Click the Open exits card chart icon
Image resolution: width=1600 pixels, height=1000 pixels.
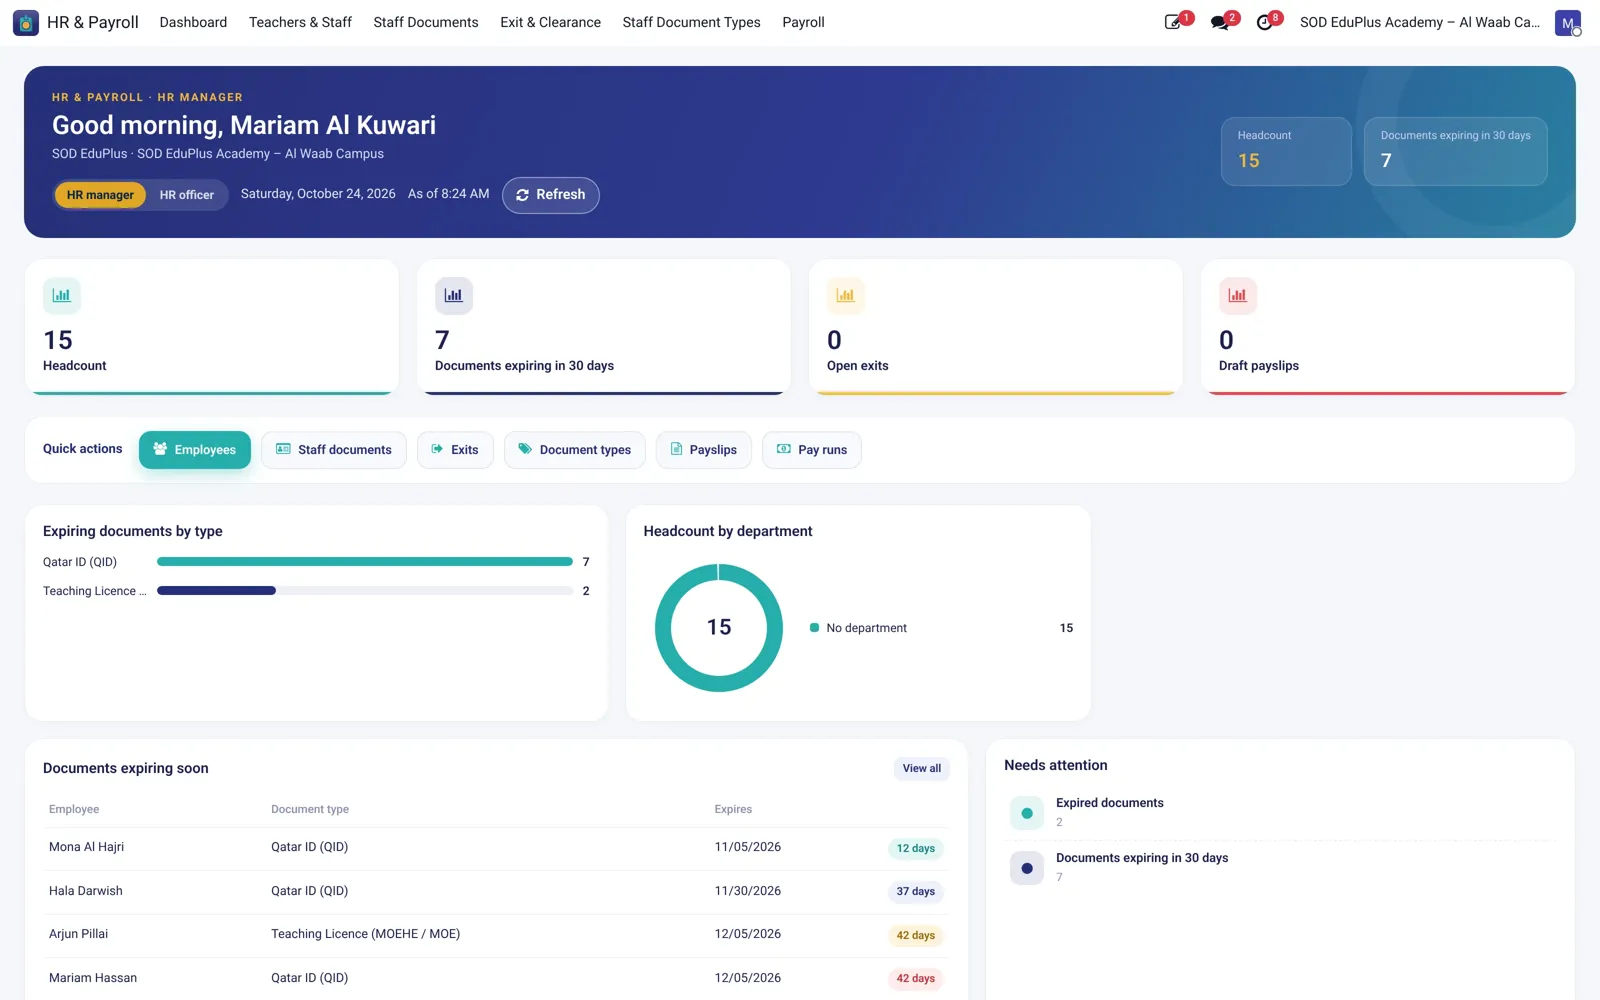coord(846,295)
